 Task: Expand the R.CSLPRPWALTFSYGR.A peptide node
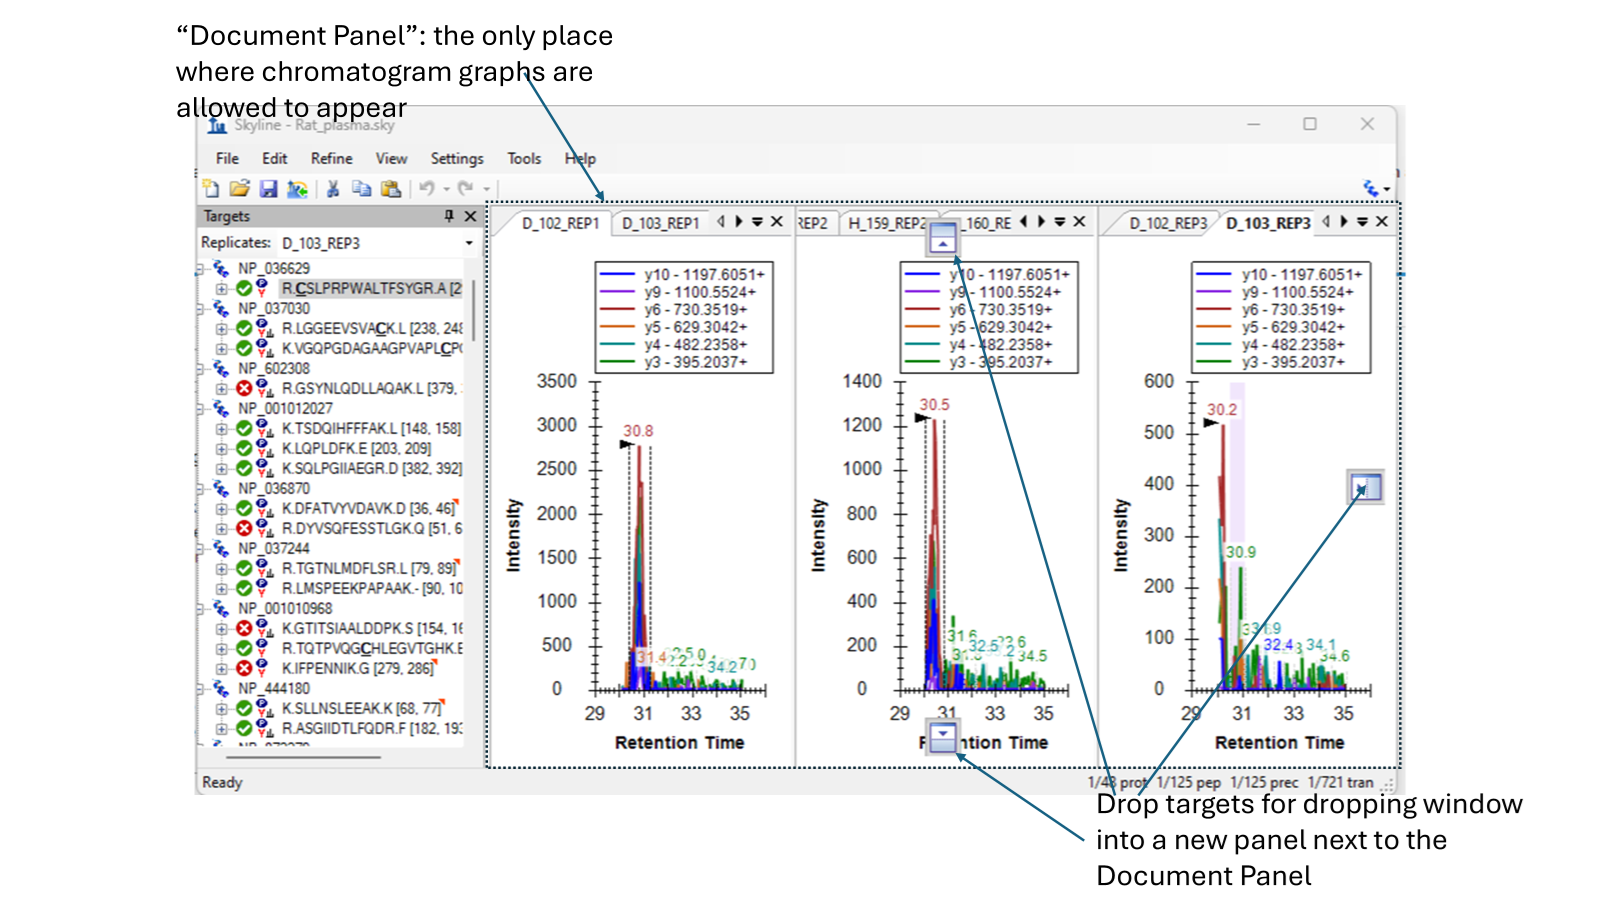[221, 288]
